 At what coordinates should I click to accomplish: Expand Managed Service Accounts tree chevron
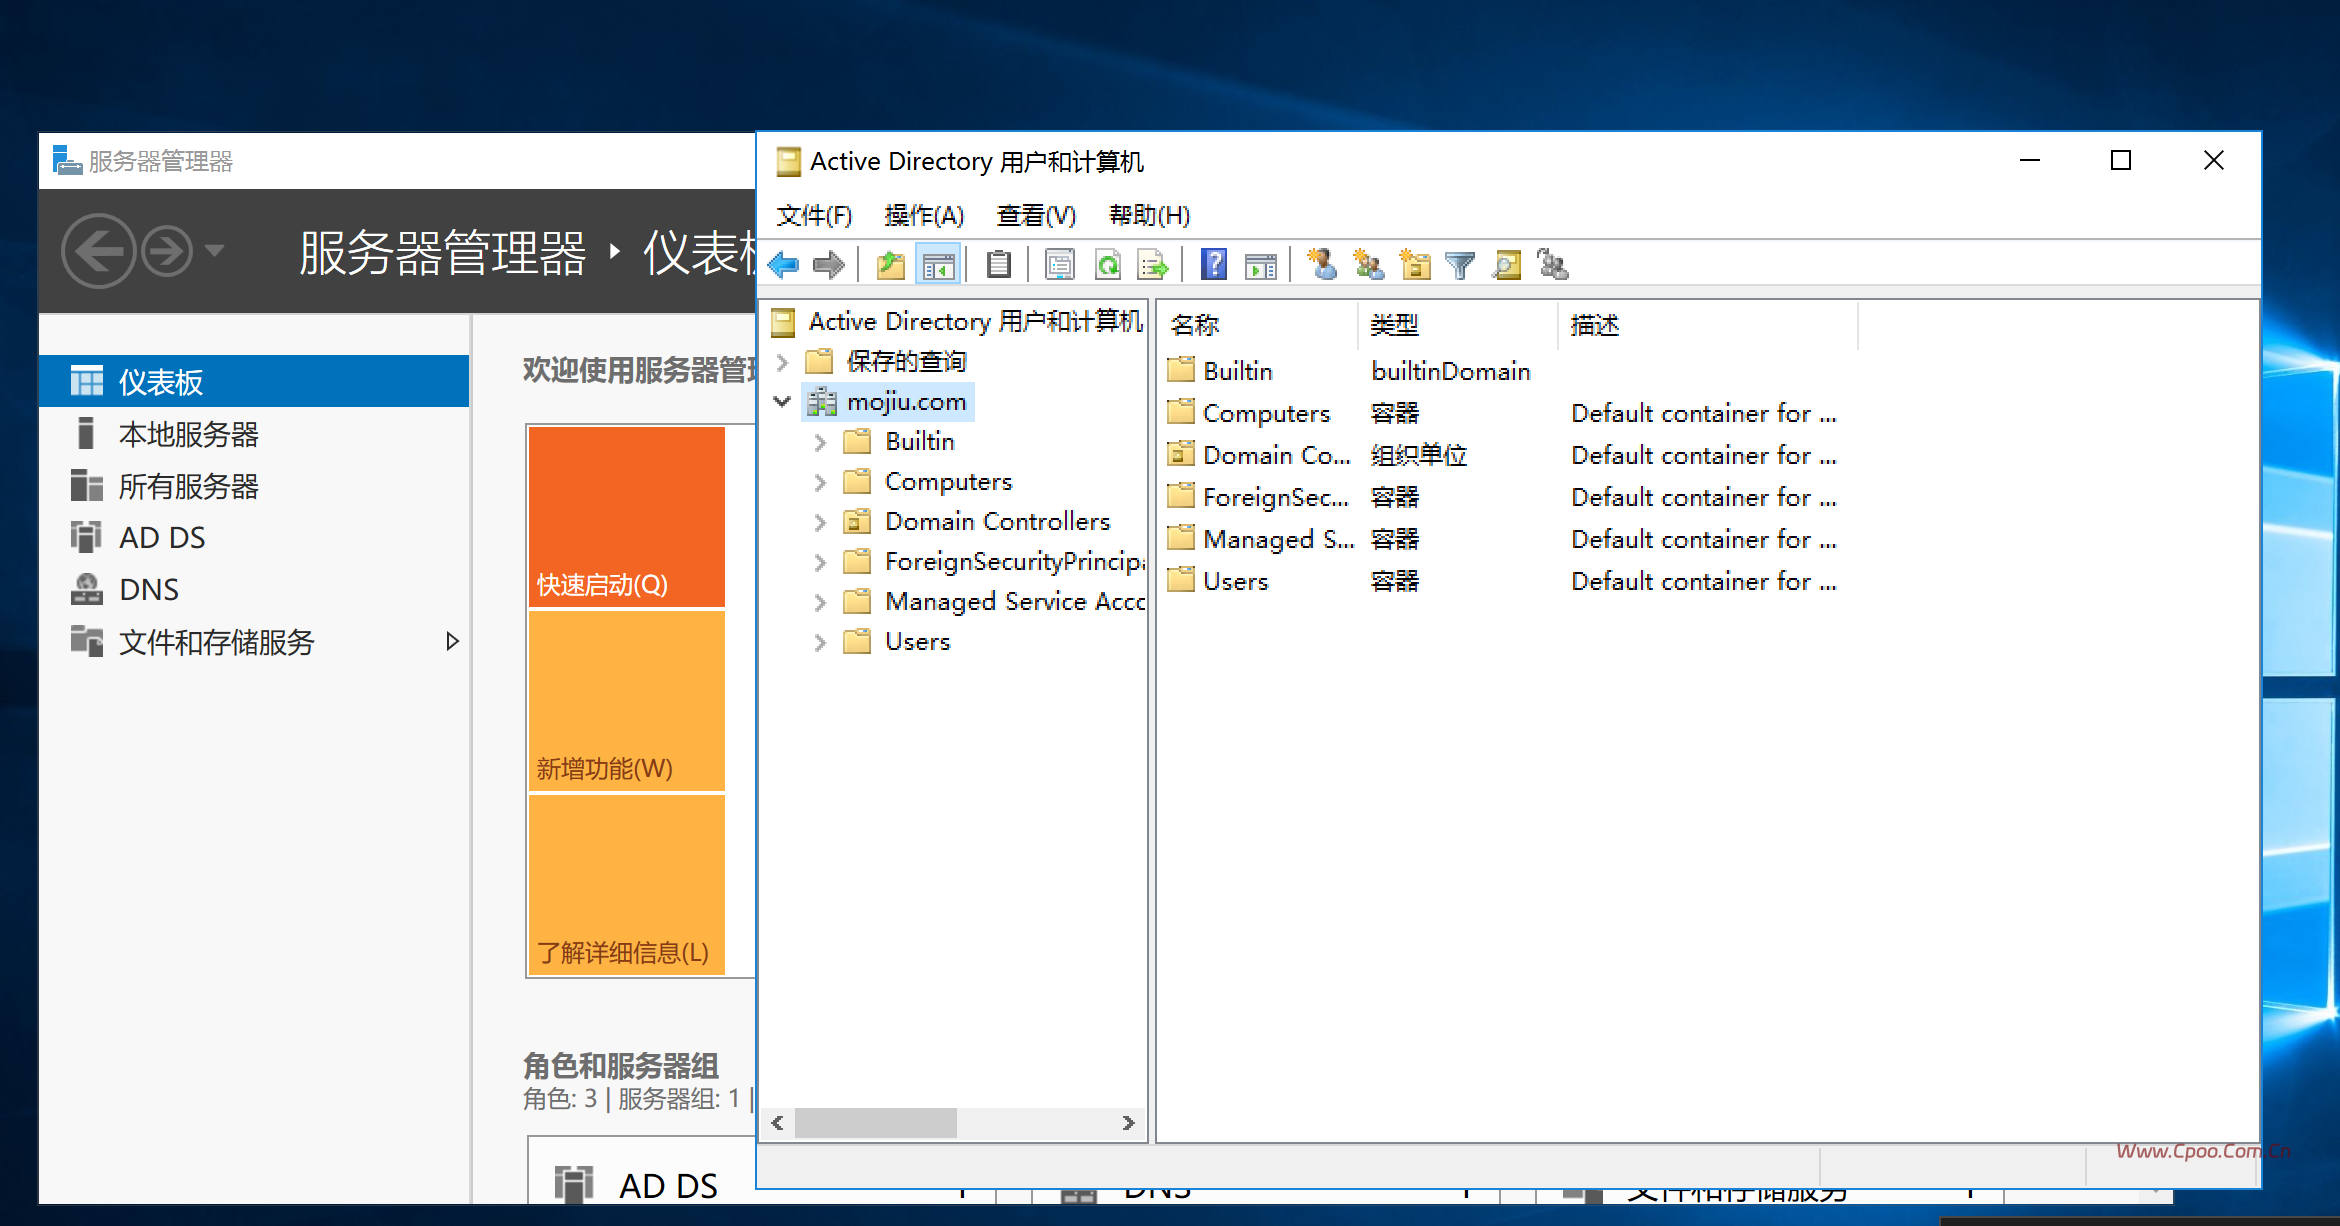tap(821, 601)
